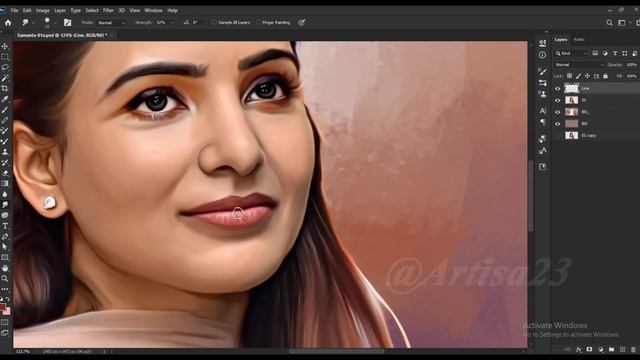Open the Strength value dropdown
Viewport: 640px width, 360px height.
[172, 22]
